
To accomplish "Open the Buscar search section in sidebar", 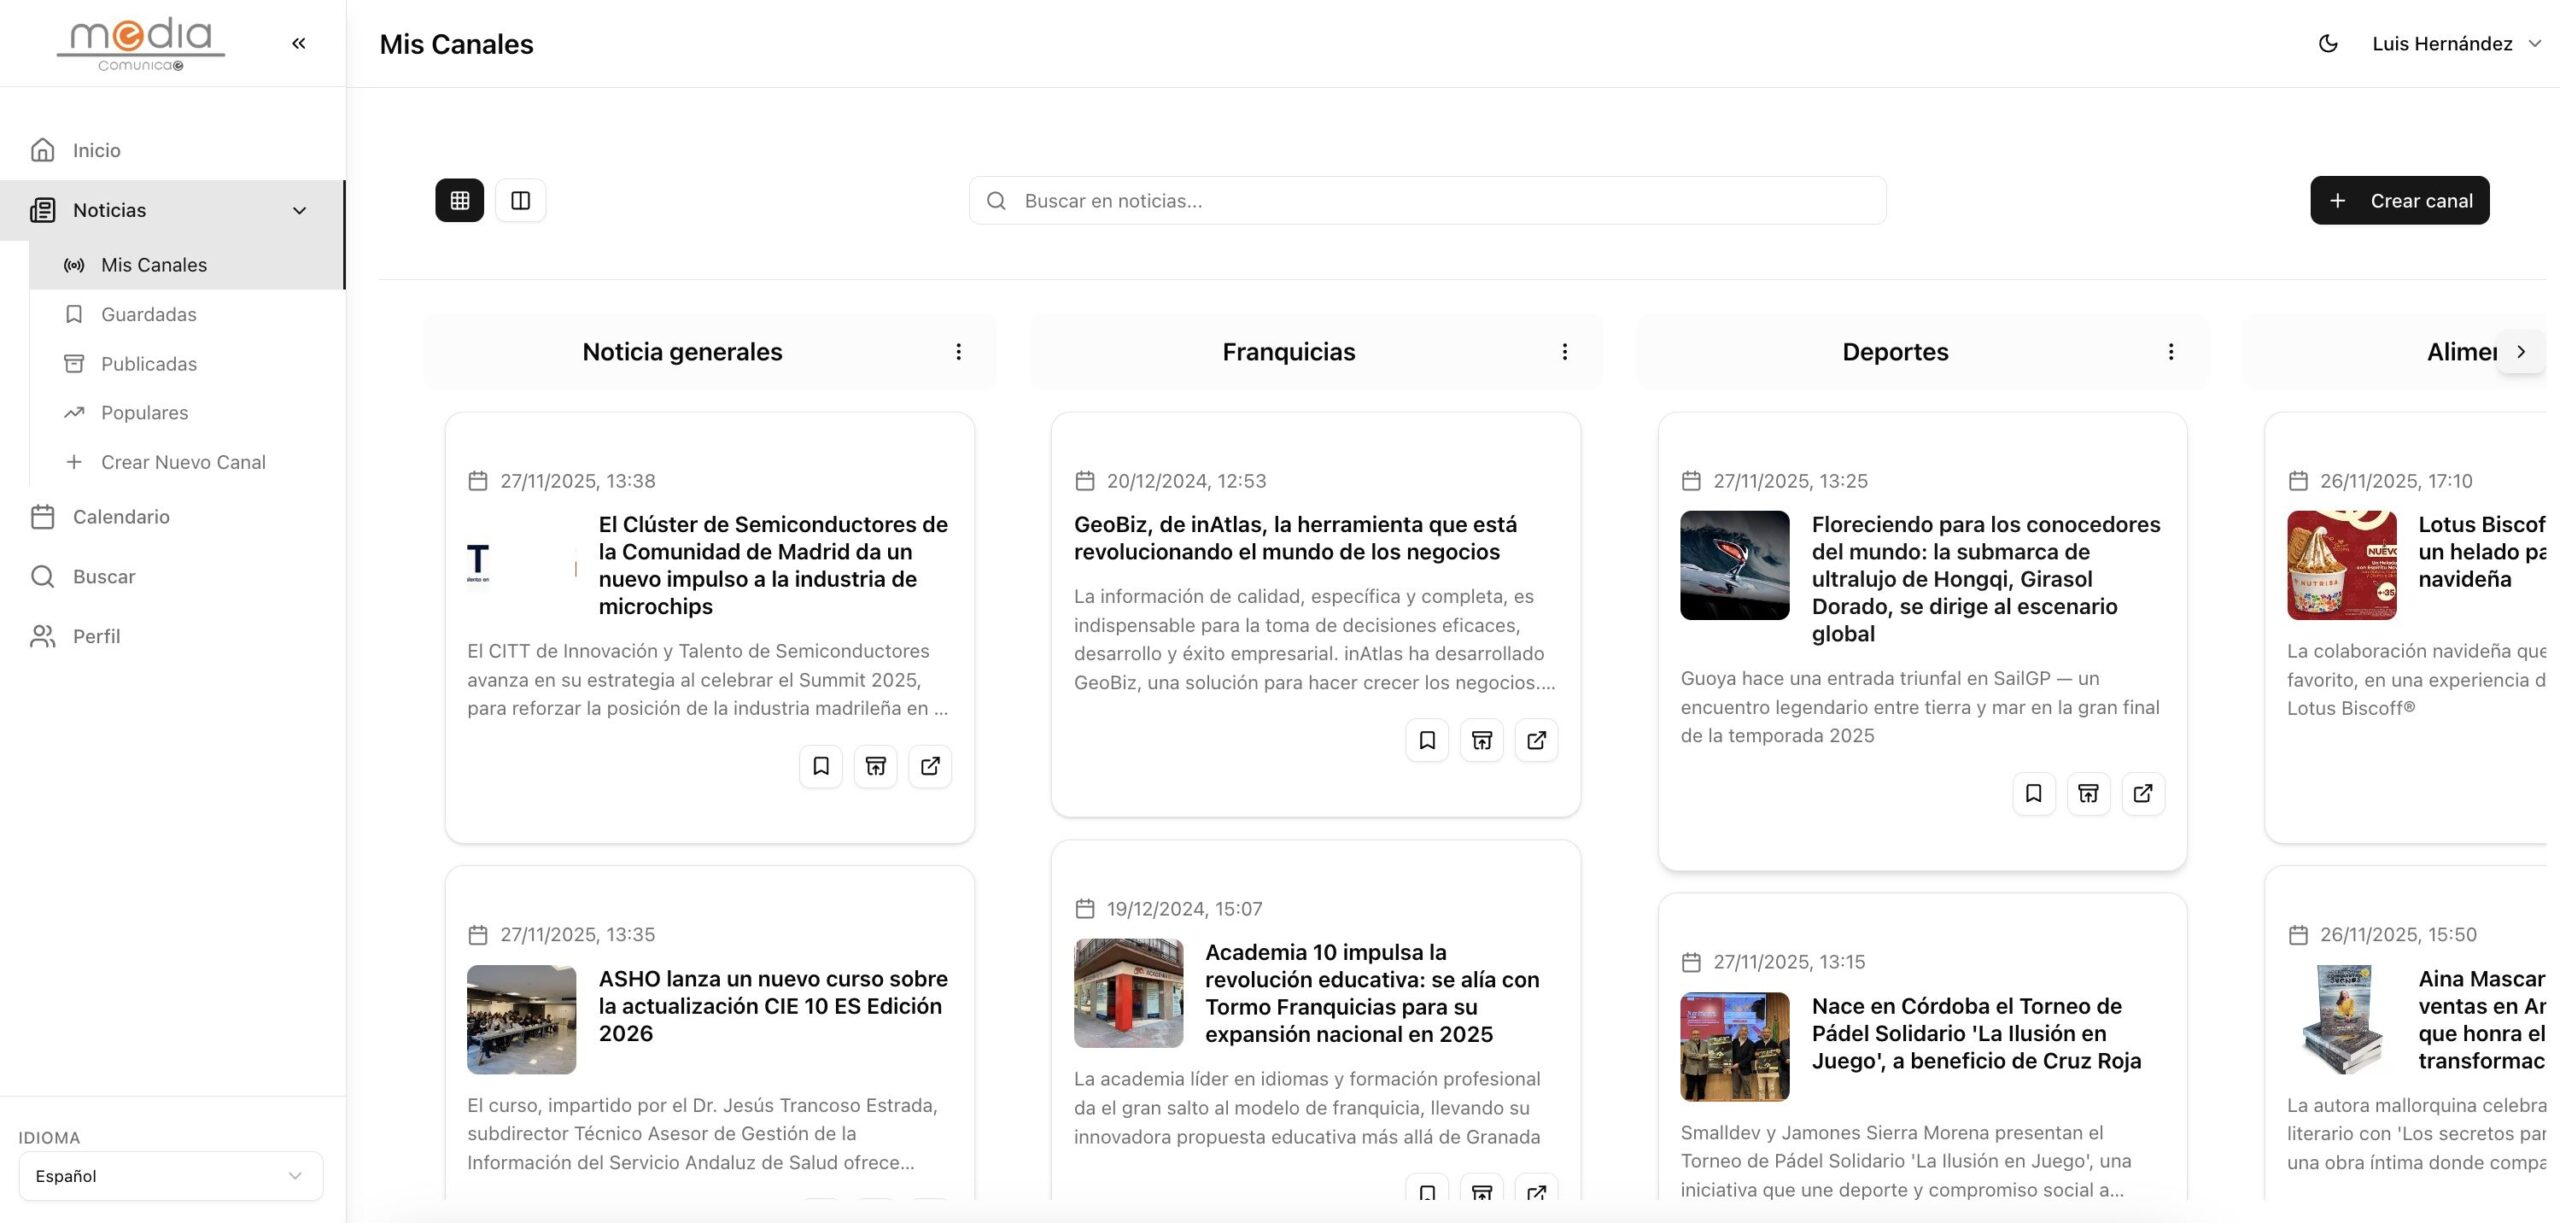I will [103, 576].
